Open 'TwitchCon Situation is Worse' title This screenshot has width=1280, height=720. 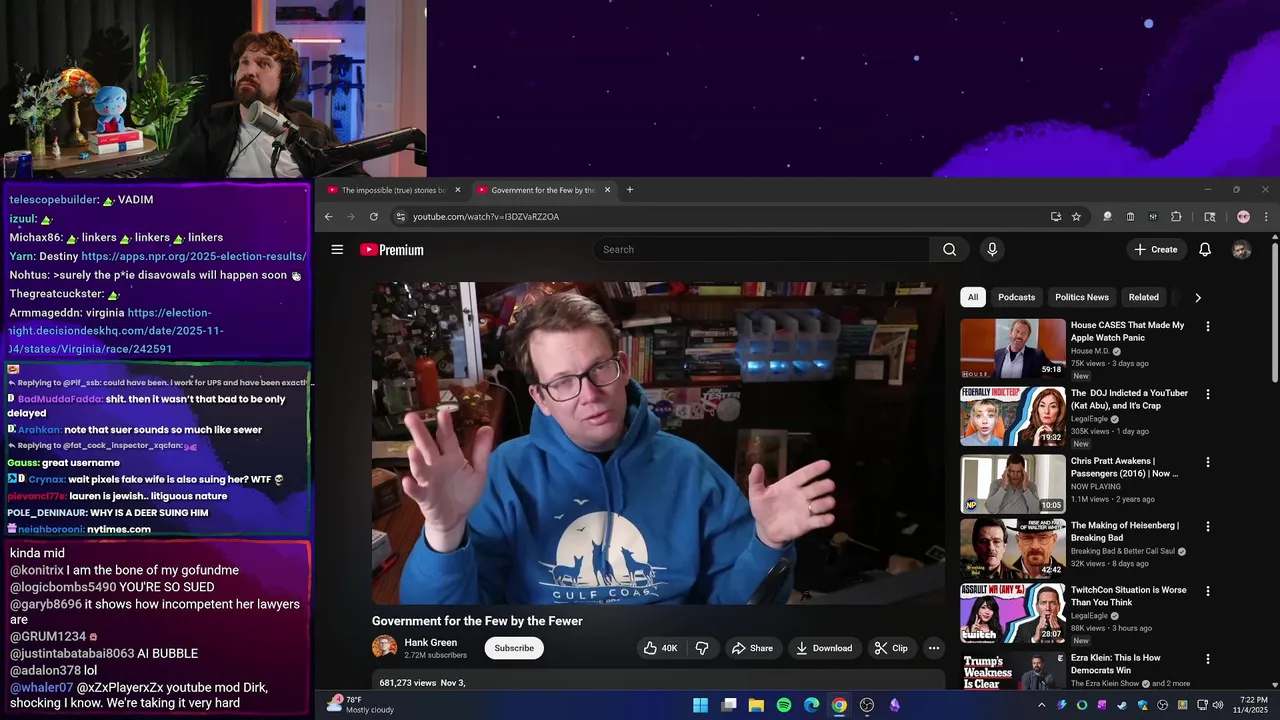click(x=1129, y=596)
